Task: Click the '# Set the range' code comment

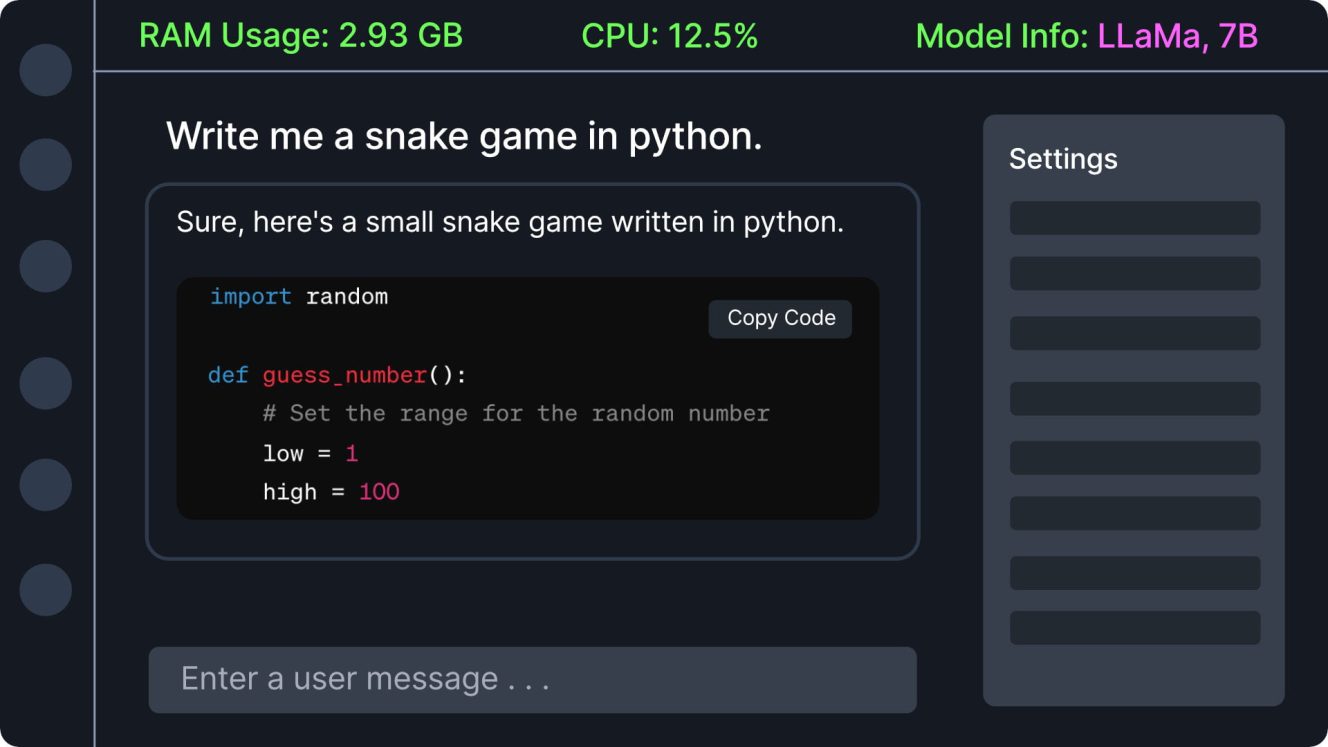Action: click(516, 413)
